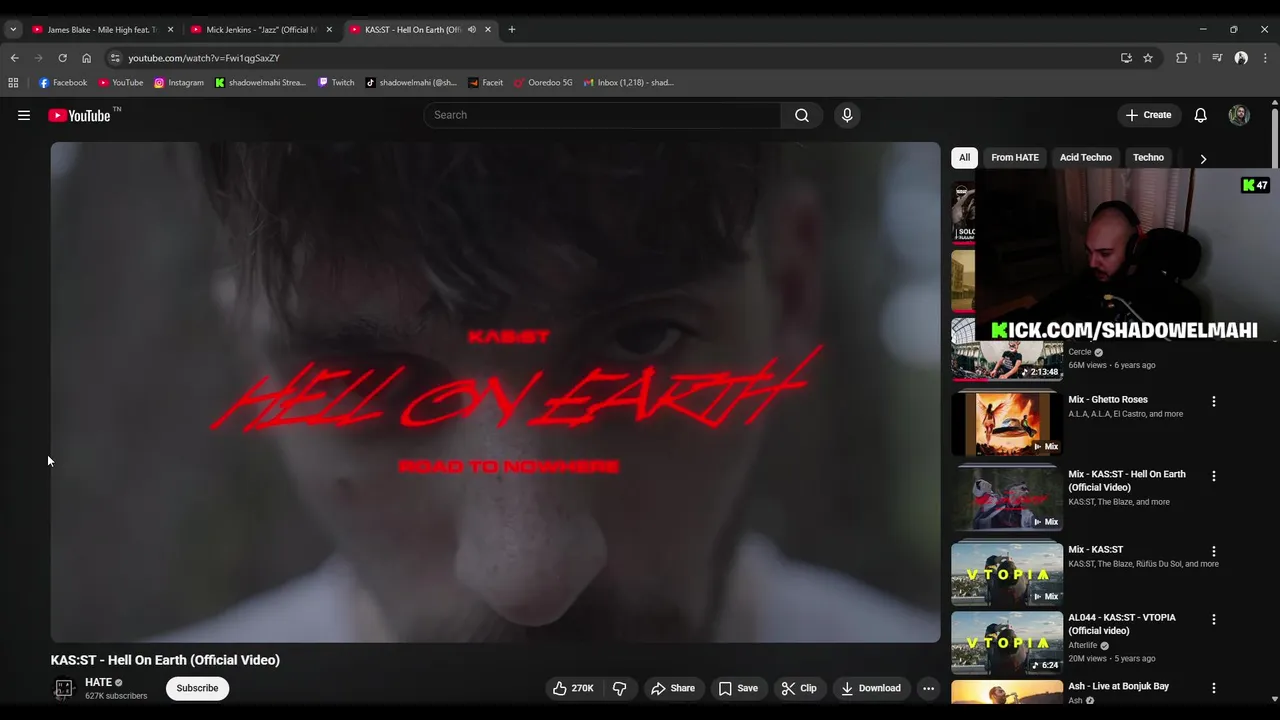Reload the page
The image size is (1280, 720).
[62, 58]
